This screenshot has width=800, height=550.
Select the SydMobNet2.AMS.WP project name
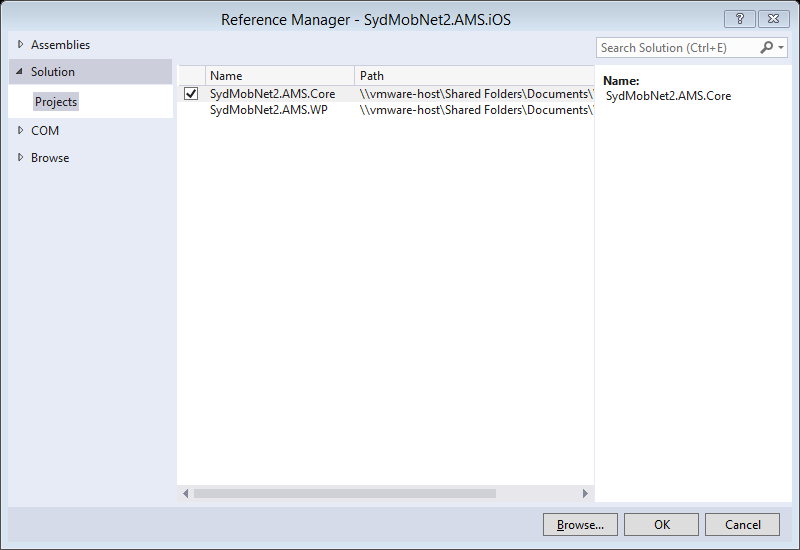pos(269,110)
